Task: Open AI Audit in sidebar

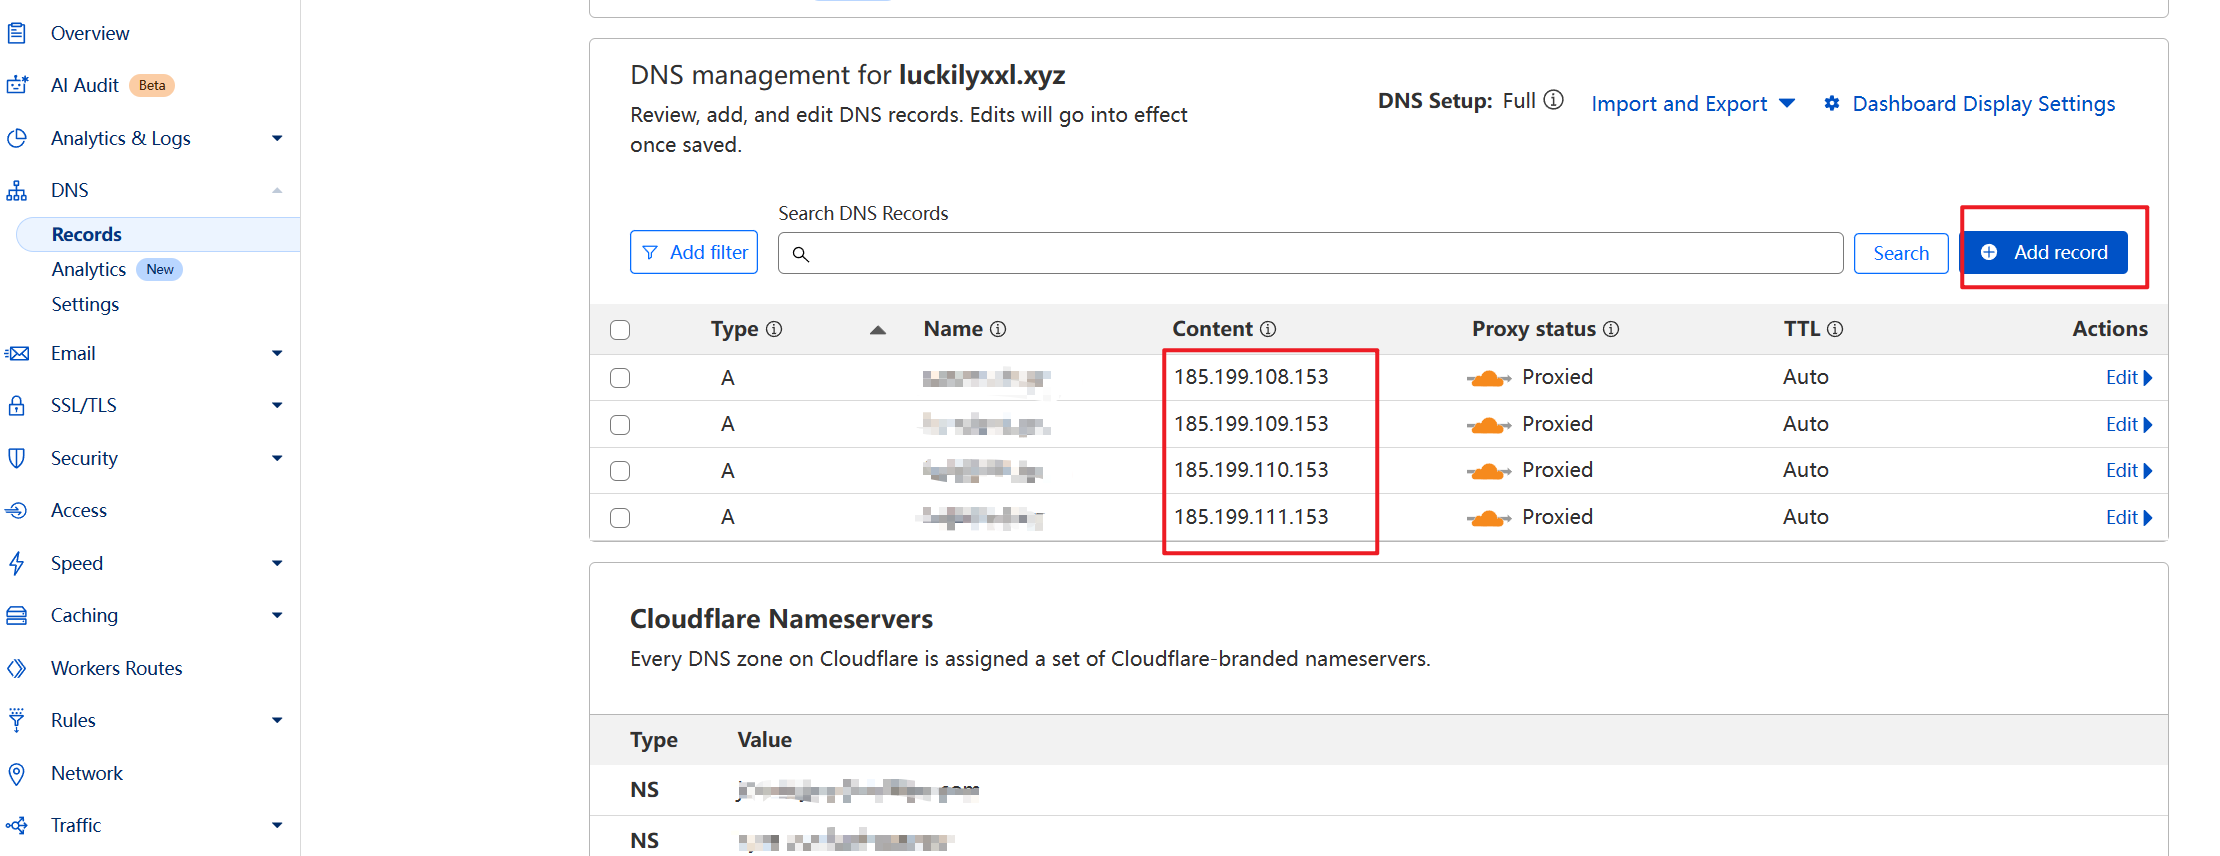Action: click(85, 85)
